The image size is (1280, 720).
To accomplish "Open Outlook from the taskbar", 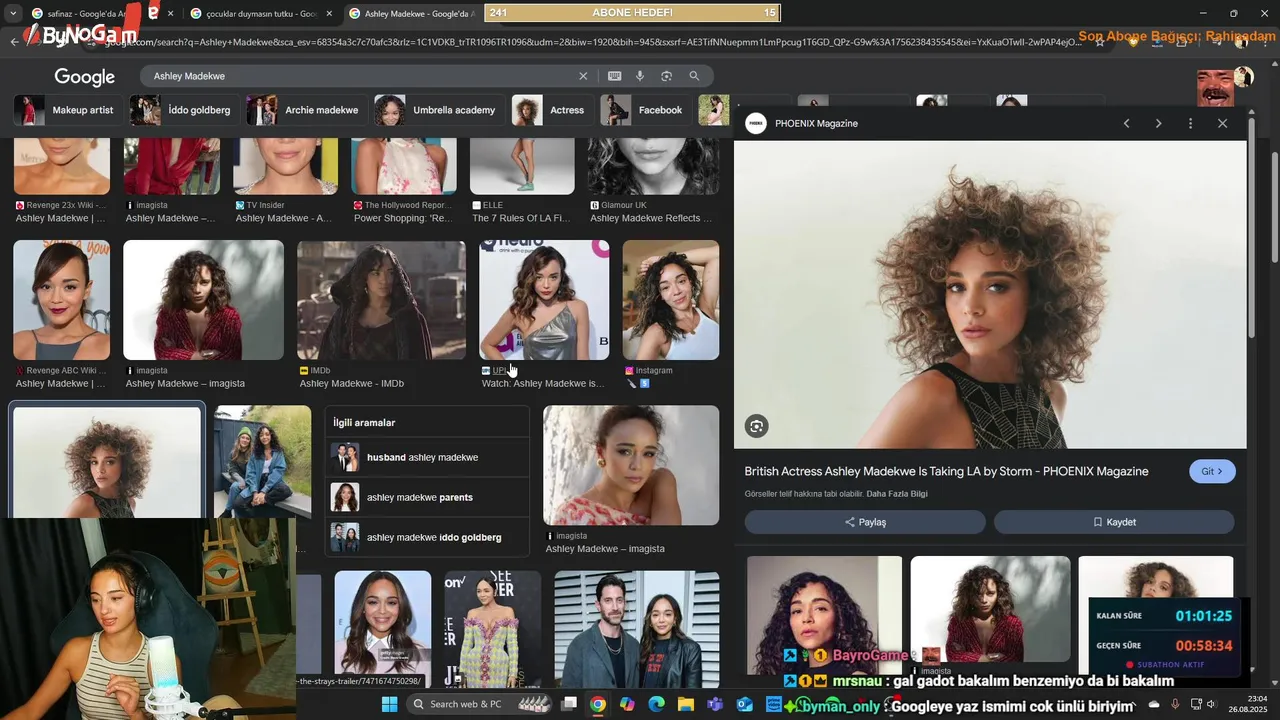I will pyautogui.click(x=744, y=704).
